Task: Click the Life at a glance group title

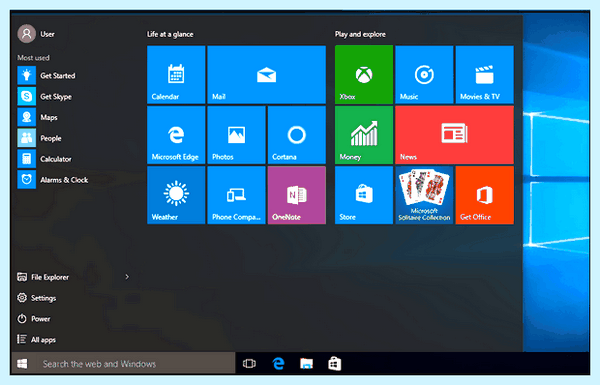Action: pos(170,34)
